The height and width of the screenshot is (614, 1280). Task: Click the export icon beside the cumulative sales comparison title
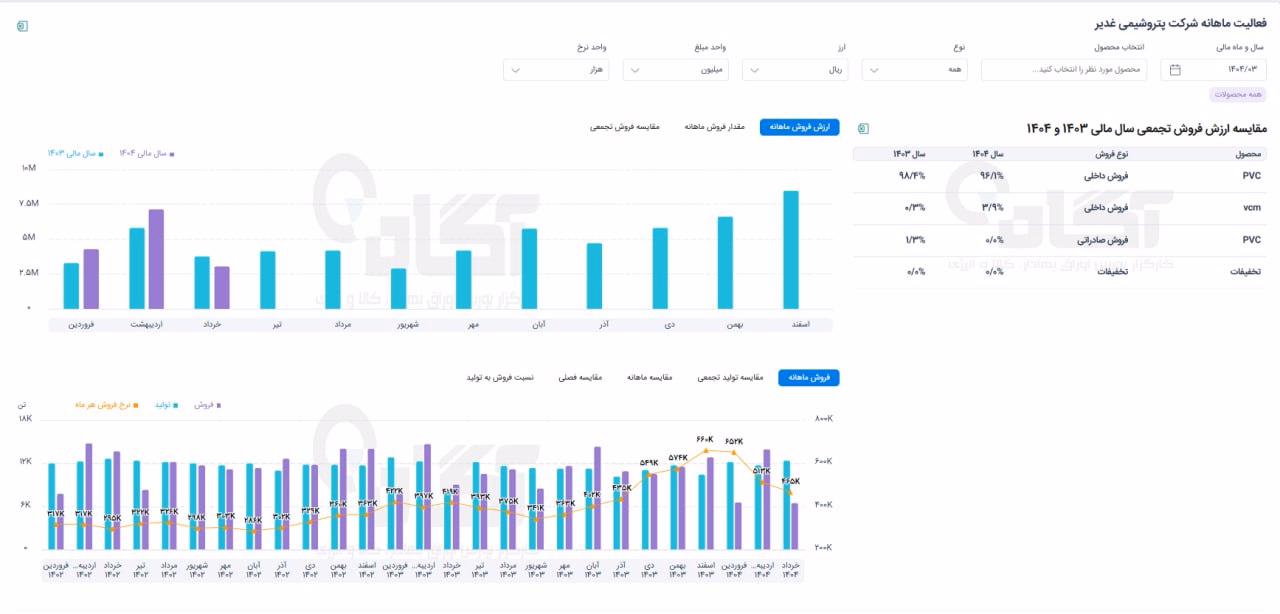pyautogui.click(x=864, y=128)
